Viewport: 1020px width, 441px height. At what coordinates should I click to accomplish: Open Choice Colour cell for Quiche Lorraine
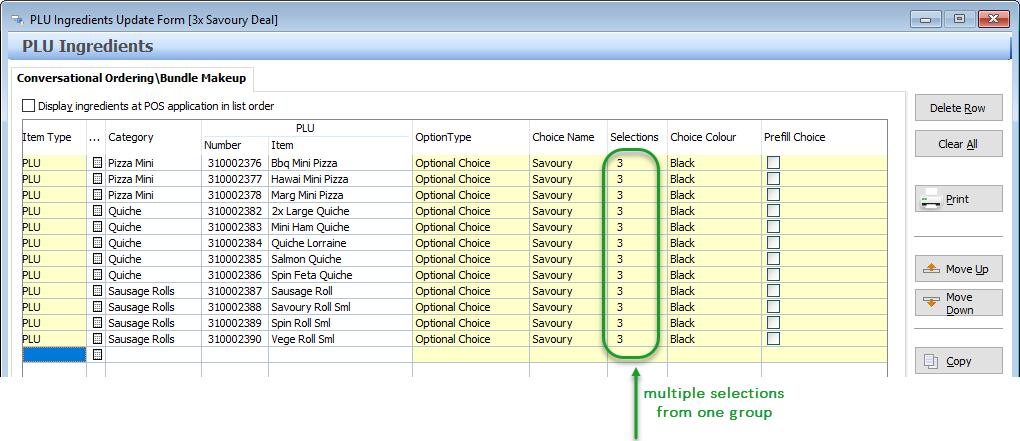[713, 243]
